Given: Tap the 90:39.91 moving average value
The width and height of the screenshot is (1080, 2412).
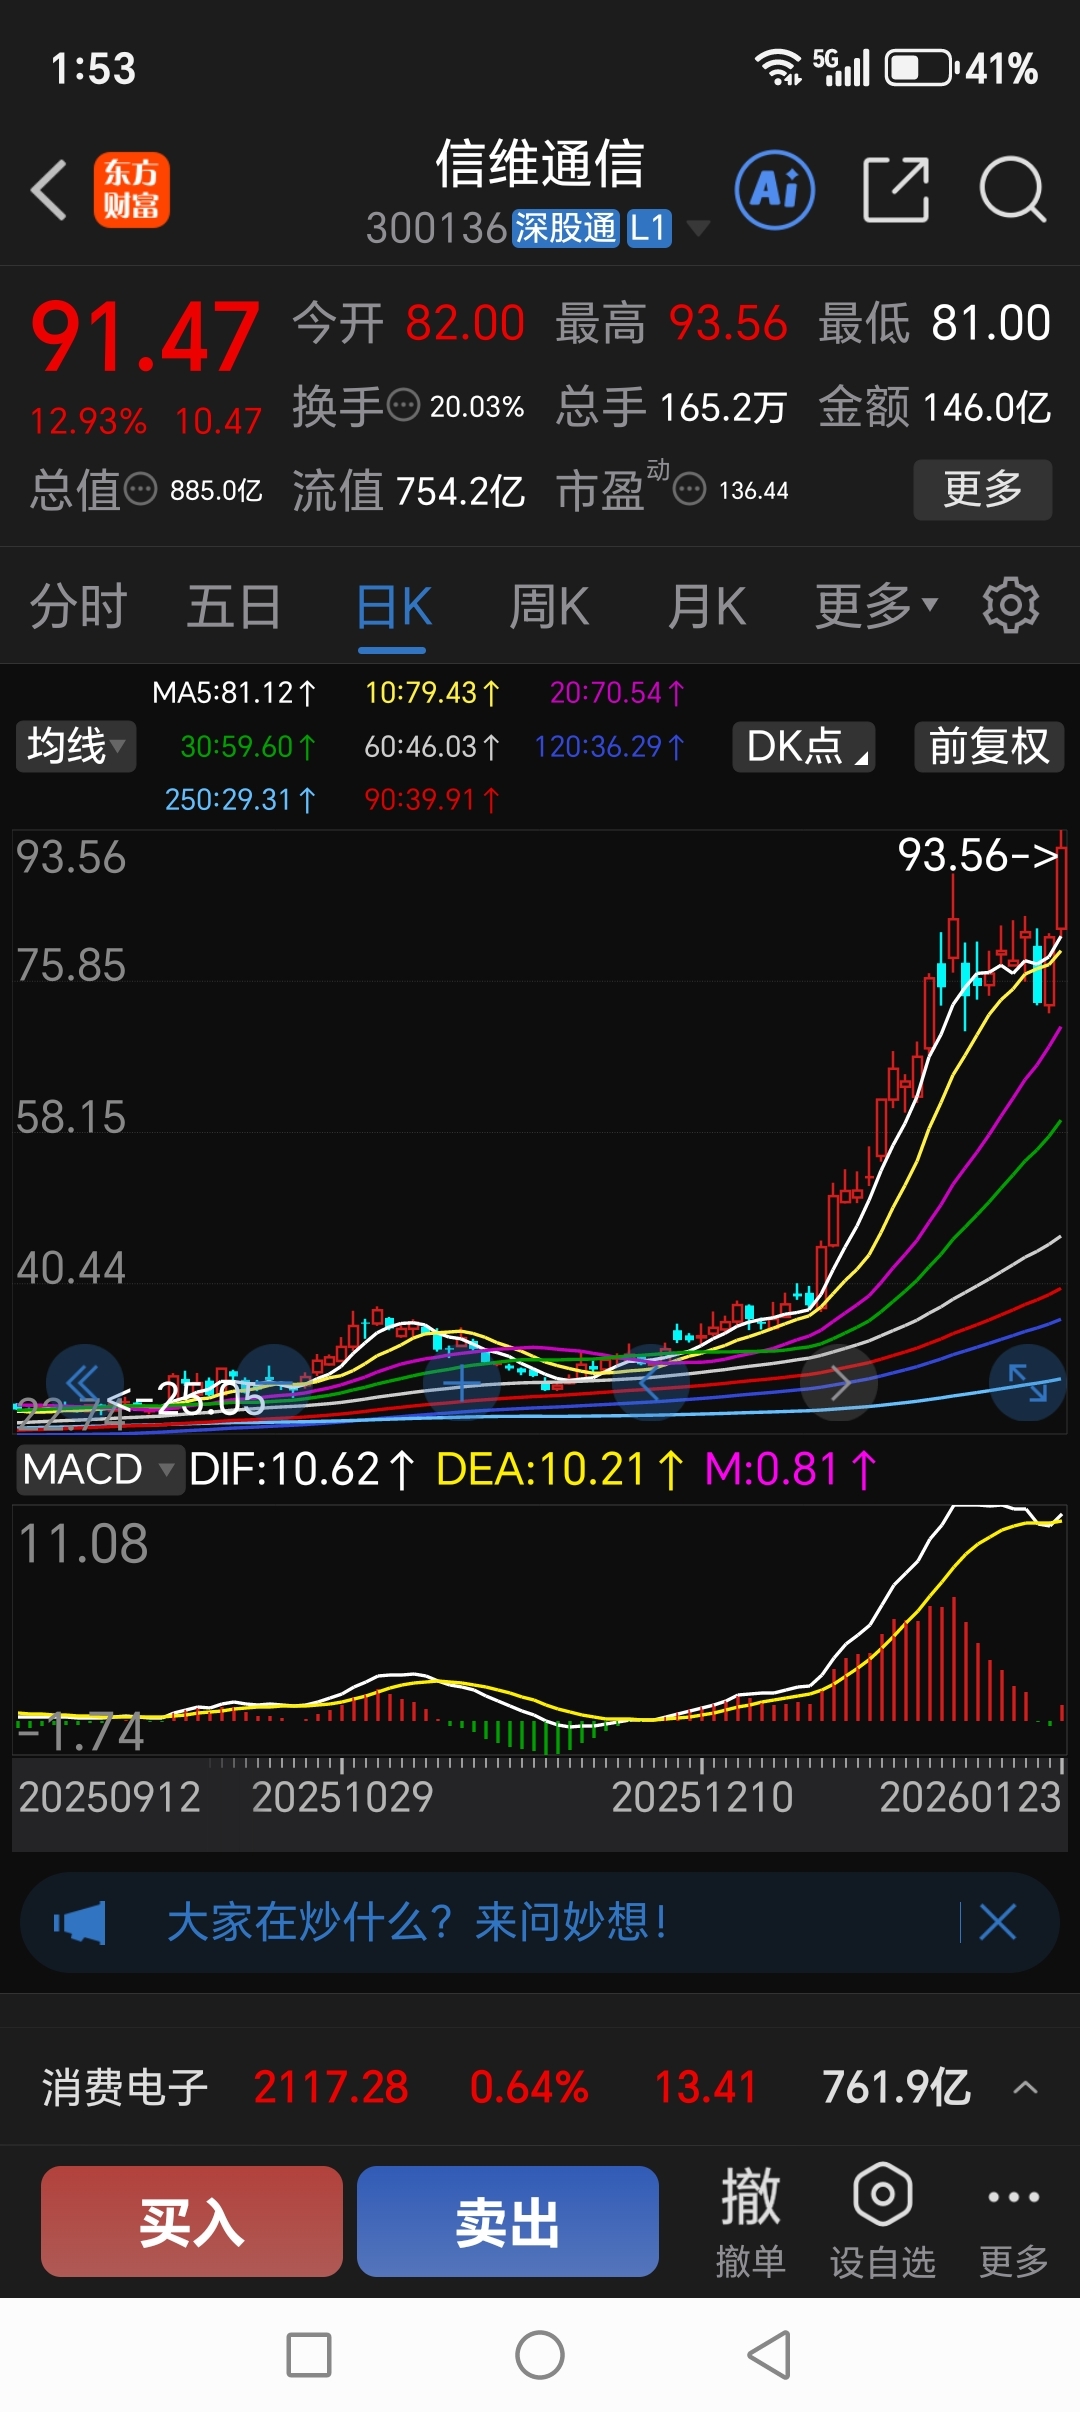Looking at the screenshot, I should (x=432, y=799).
